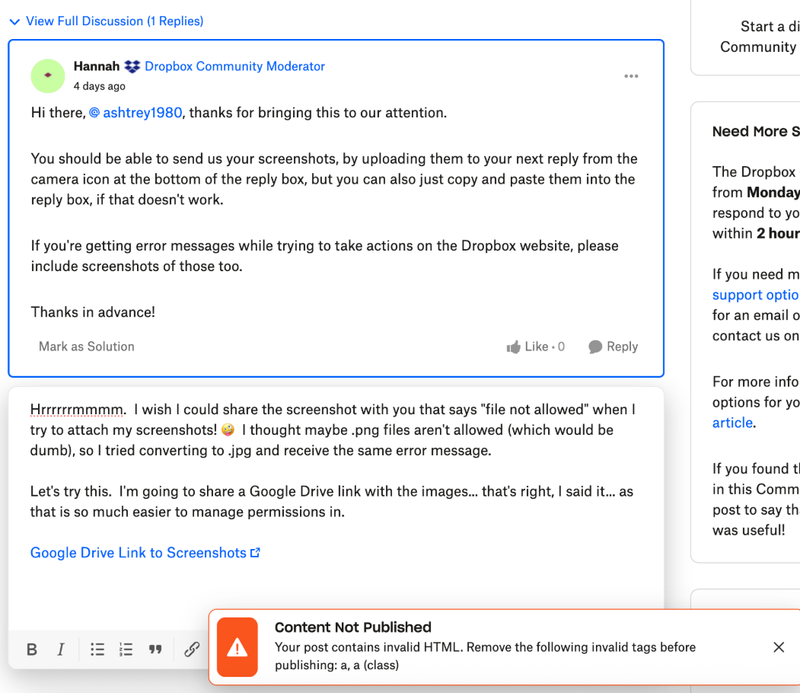Reply to Hannah's post
Image resolution: width=800 pixels, height=693 pixels.
[x=612, y=347]
